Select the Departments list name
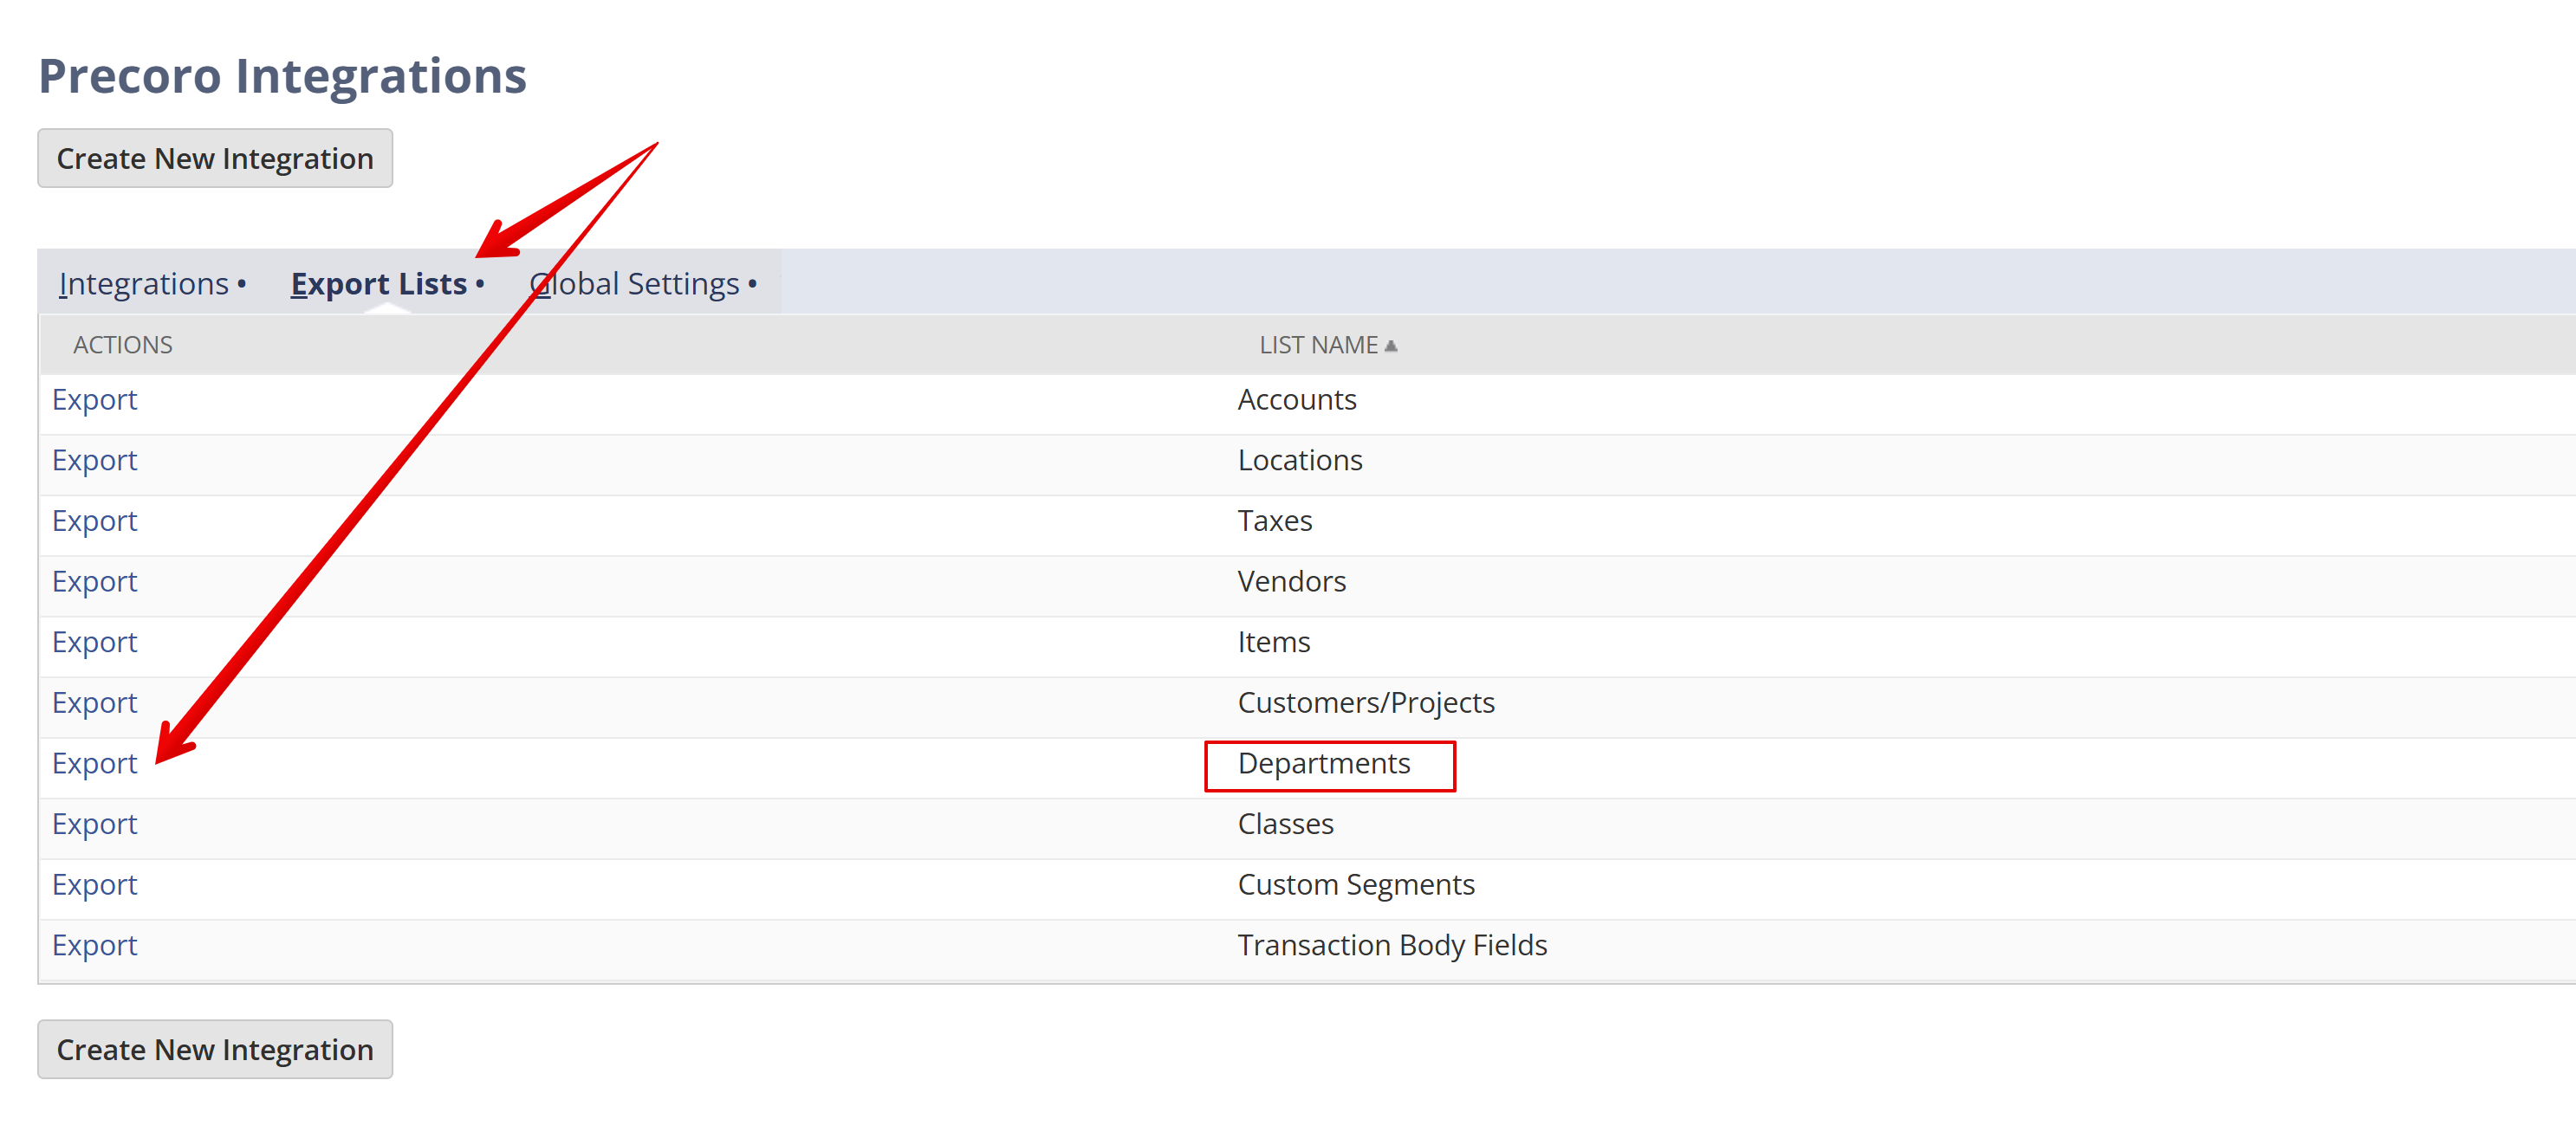 tap(1324, 764)
